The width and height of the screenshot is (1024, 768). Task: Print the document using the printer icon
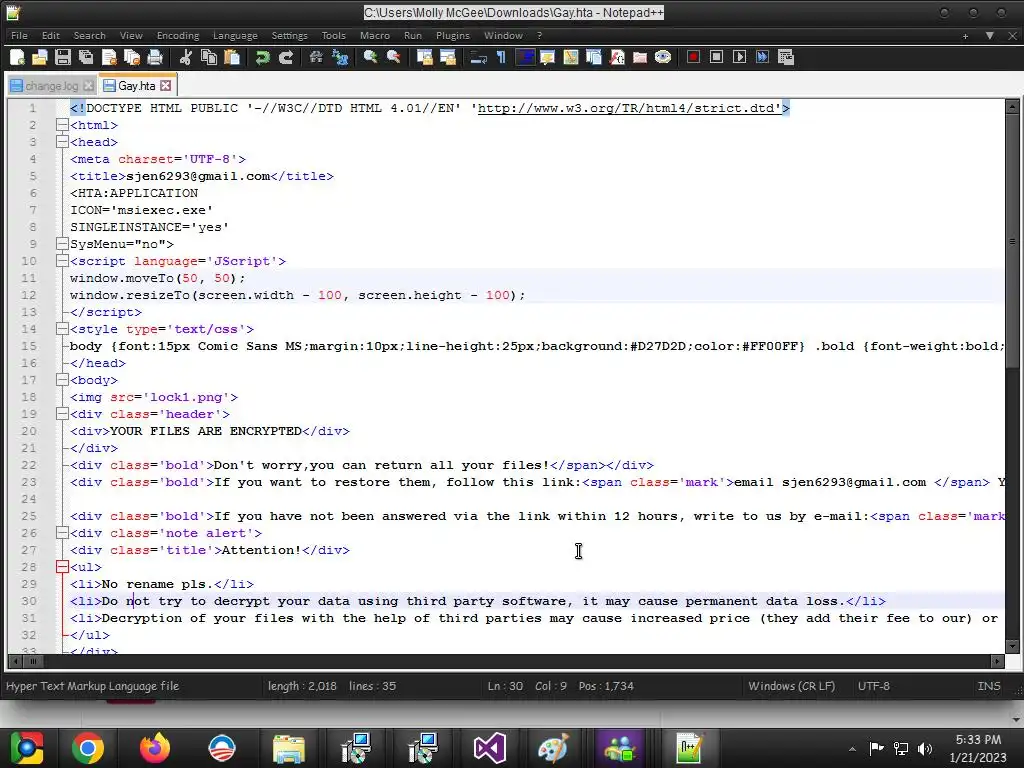pyautogui.click(x=155, y=57)
